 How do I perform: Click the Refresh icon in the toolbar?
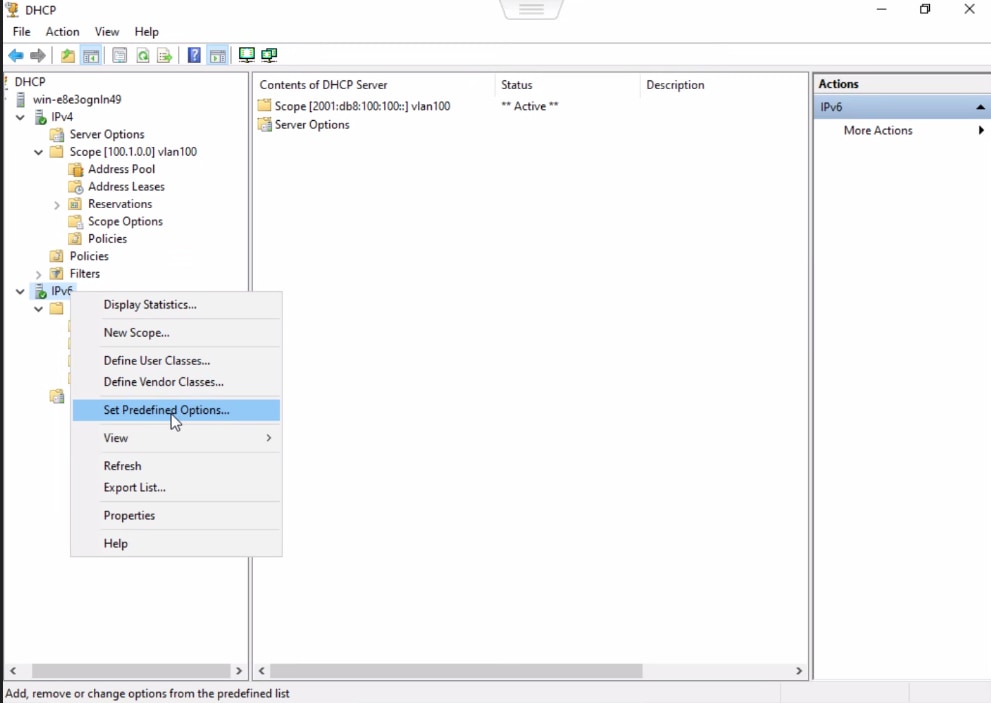(141, 55)
